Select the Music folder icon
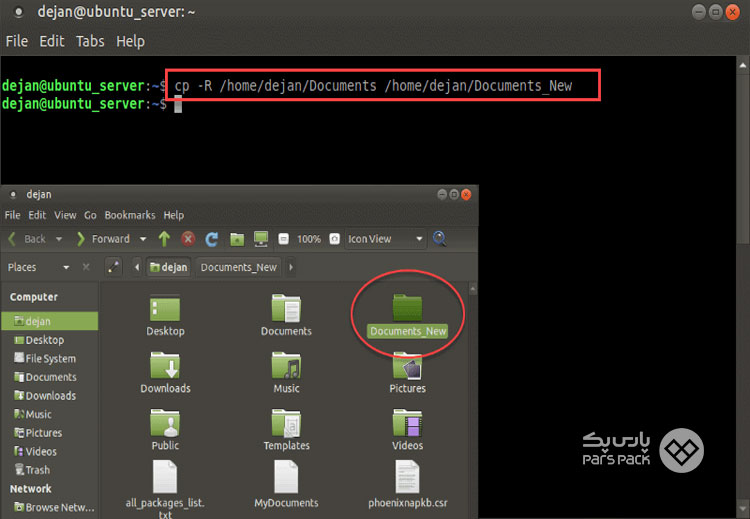Screen dimensions: 750x519 [x=286, y=366]
